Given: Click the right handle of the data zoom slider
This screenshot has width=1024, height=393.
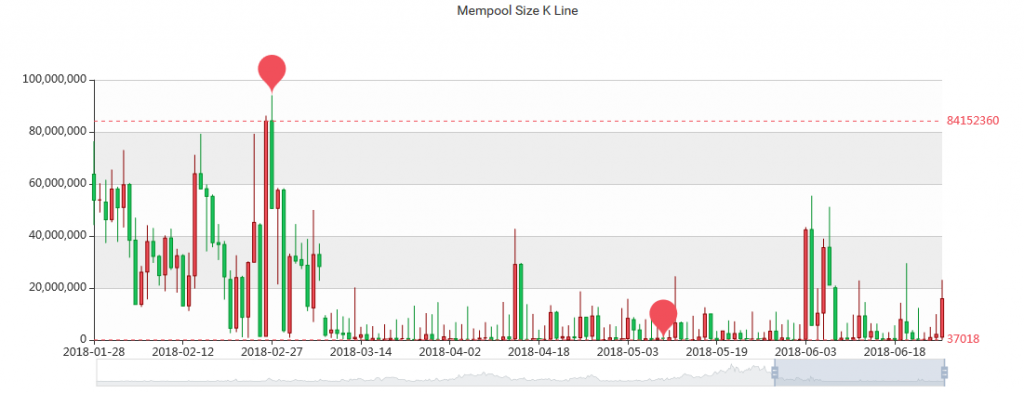Looking at the screenshot, I should [944, 372].
